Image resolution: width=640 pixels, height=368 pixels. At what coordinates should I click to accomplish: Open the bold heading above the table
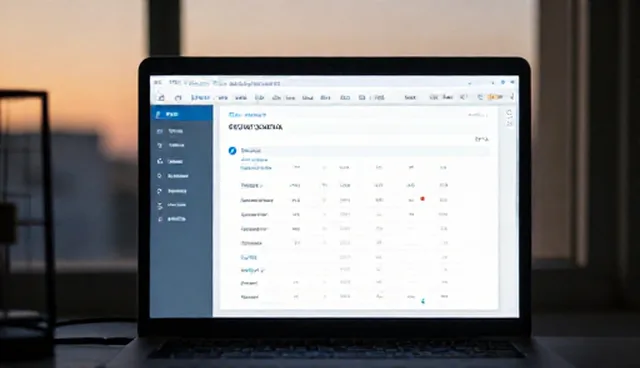pyautogui.click(x=256, y=127)
